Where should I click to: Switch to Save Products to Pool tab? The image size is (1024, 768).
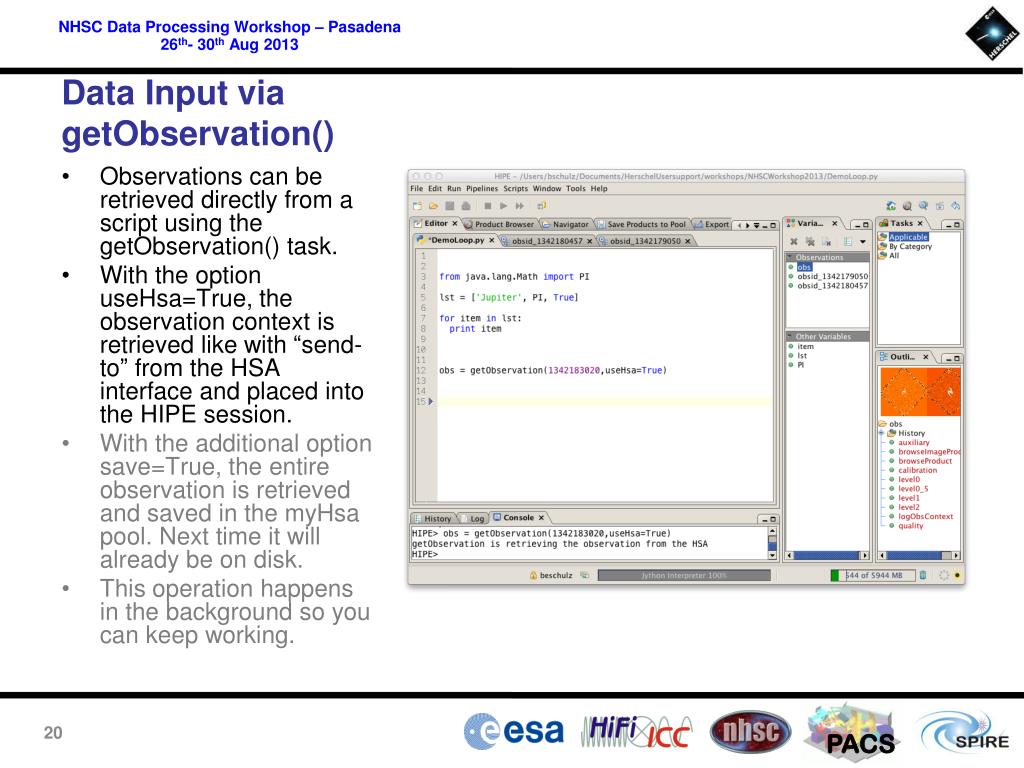(x=642, y=224)
